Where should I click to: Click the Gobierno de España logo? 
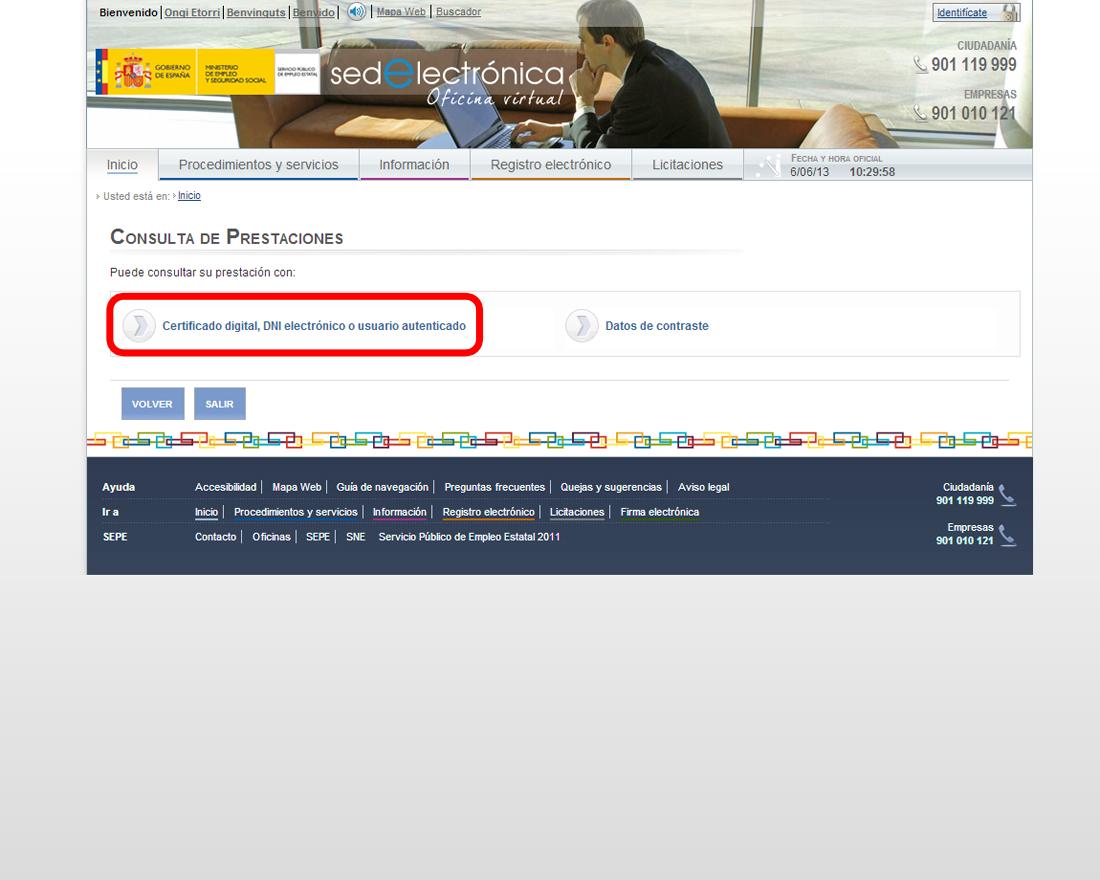(x=144, y=73)
